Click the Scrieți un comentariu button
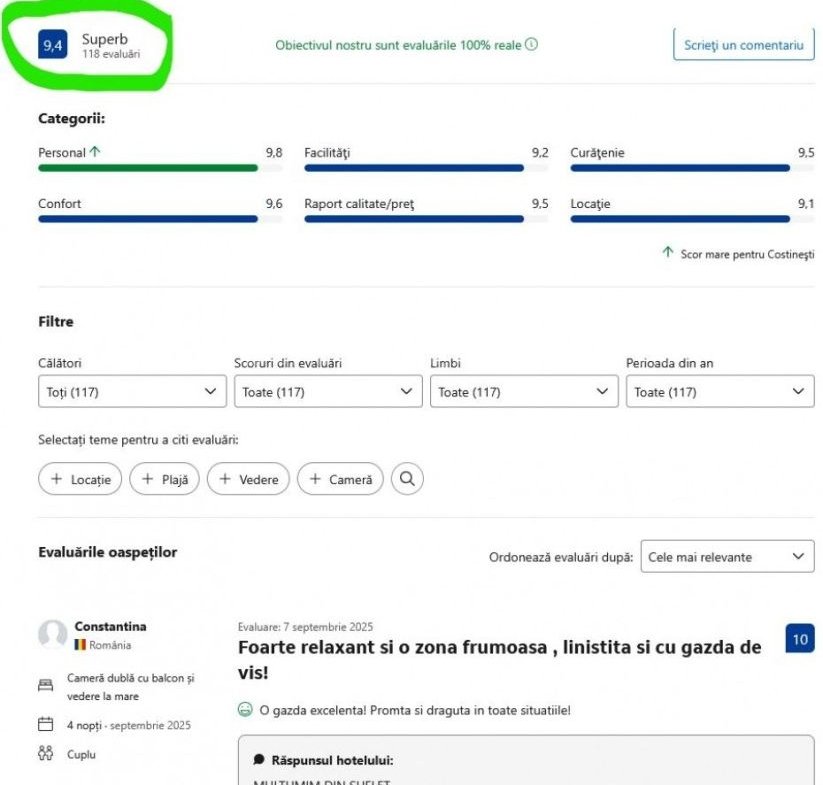Viewport: 823px width, 785px height. coord(743,45)
